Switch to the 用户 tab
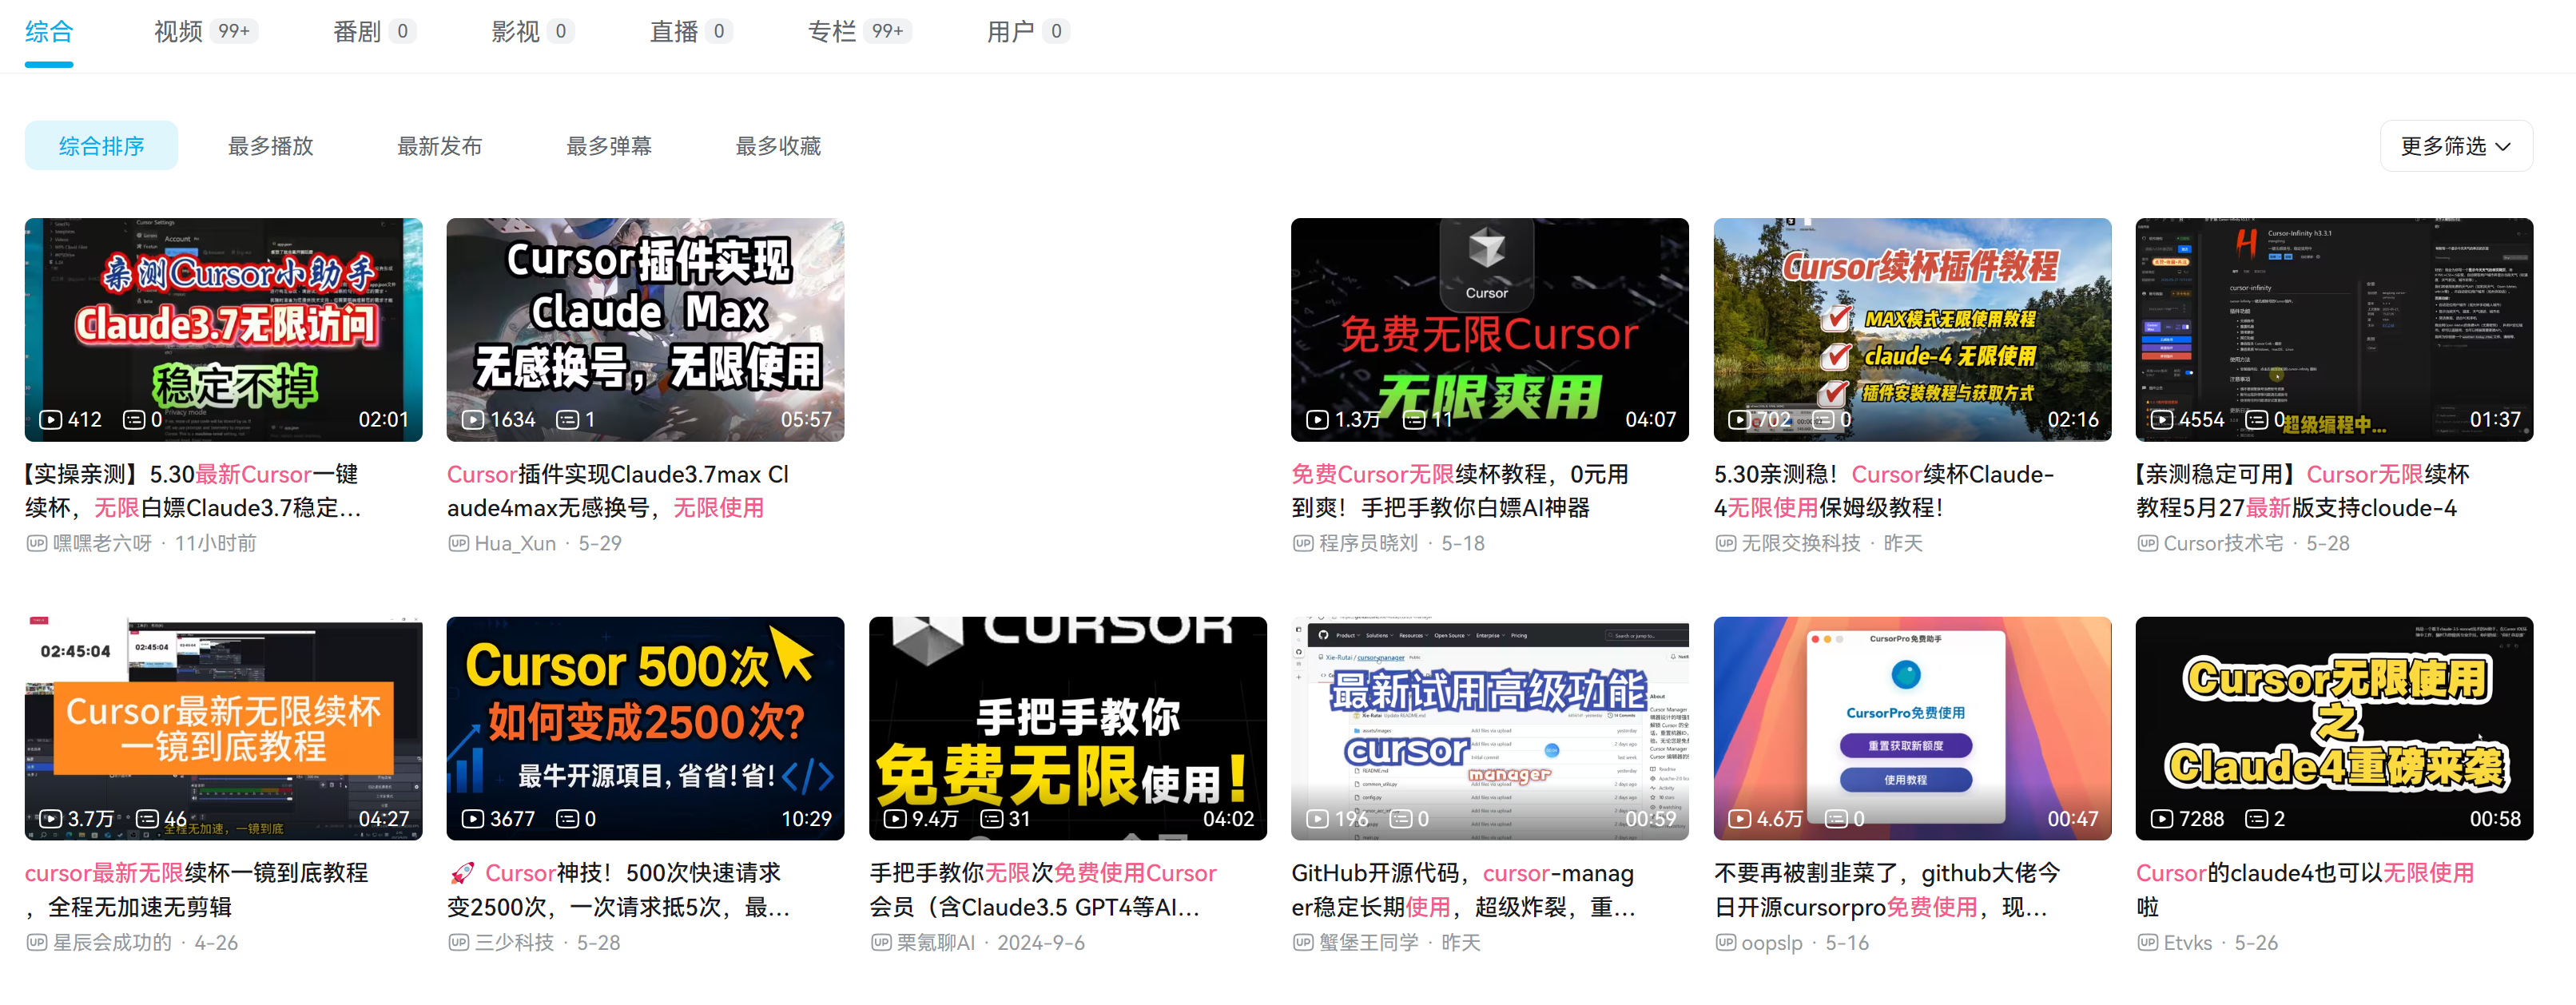The width and height of the screenshot is (2576, 1005). coord(1011,31)
